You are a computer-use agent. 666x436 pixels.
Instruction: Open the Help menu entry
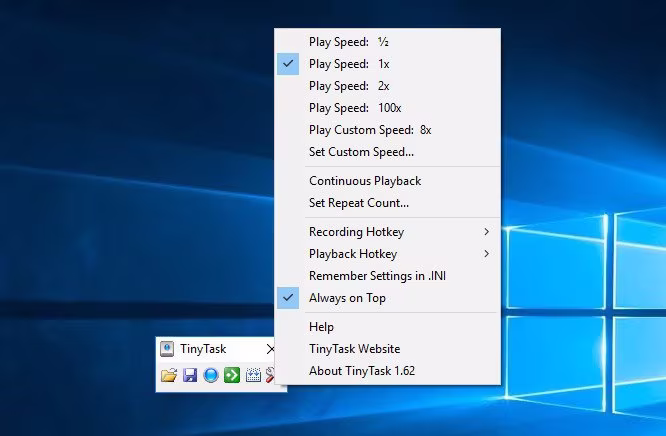(x=387, y=327)
